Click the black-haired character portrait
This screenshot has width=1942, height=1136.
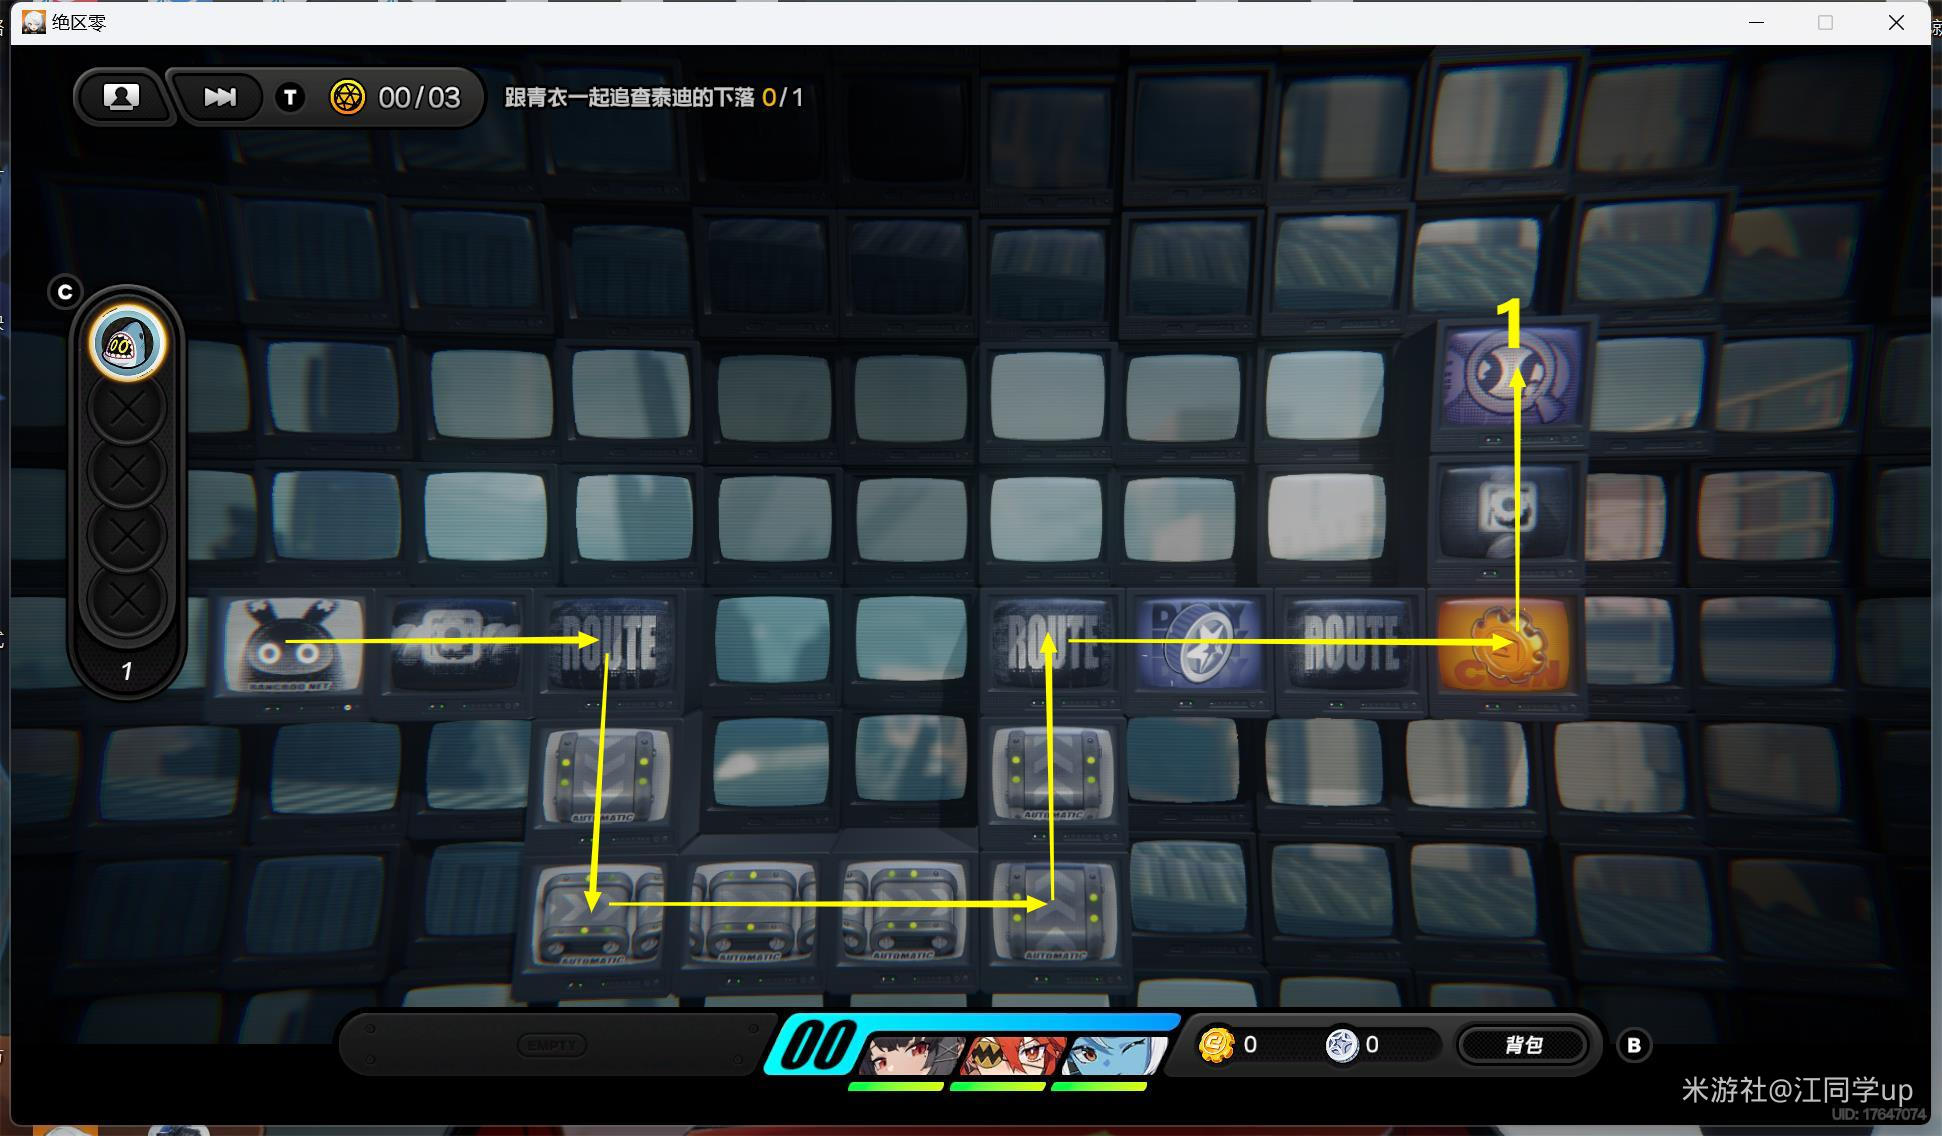912,1055
